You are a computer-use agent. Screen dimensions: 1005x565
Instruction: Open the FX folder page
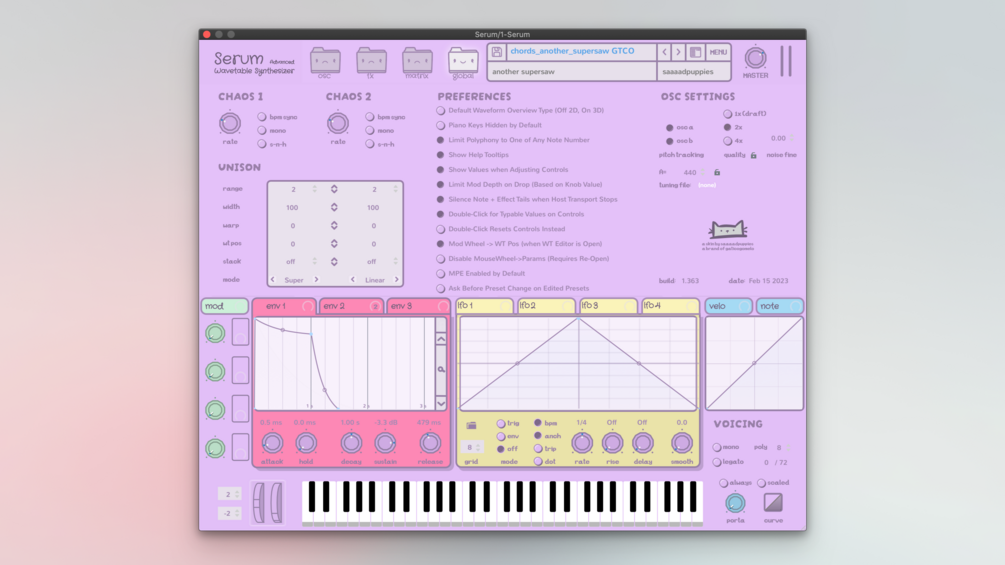371,61
